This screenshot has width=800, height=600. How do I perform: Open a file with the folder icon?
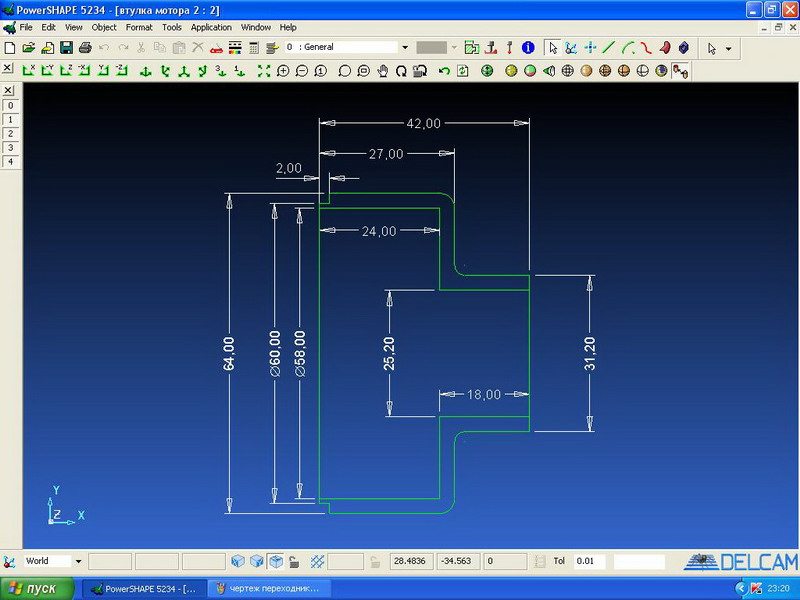click(x=29, y=48)
